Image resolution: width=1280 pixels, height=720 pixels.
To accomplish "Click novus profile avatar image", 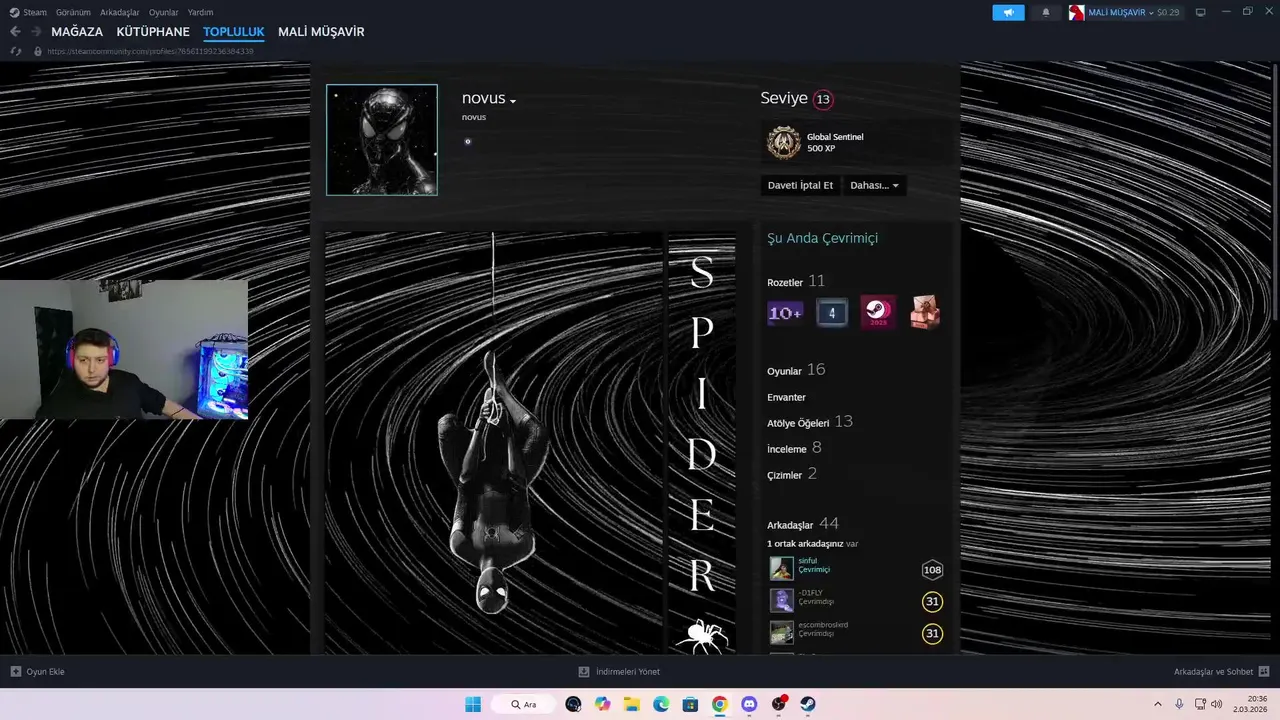I will [x=382, y=140].
